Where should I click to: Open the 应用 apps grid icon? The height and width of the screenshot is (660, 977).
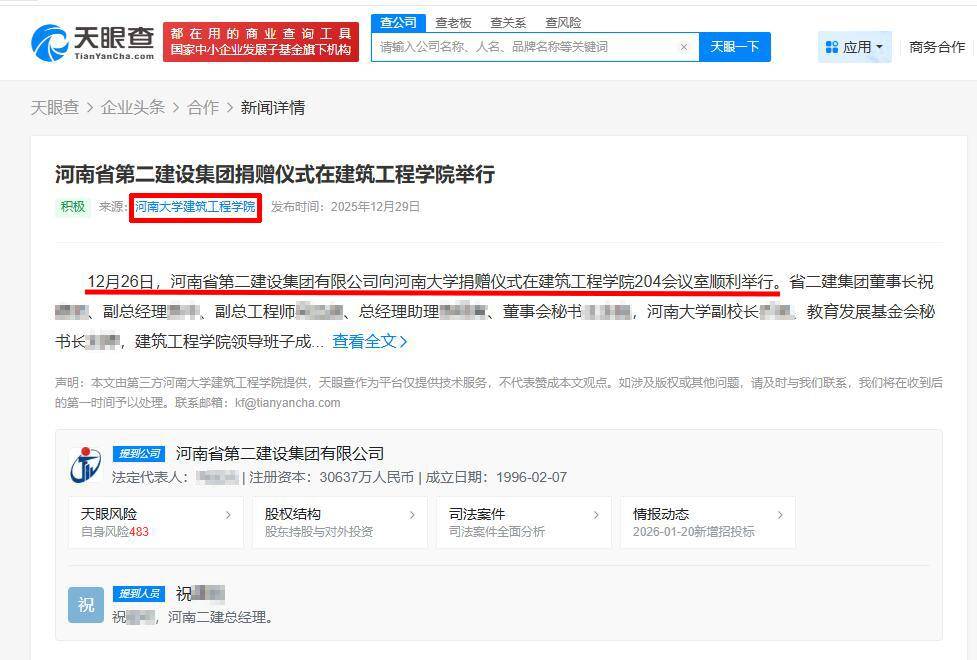click(831, 47)
